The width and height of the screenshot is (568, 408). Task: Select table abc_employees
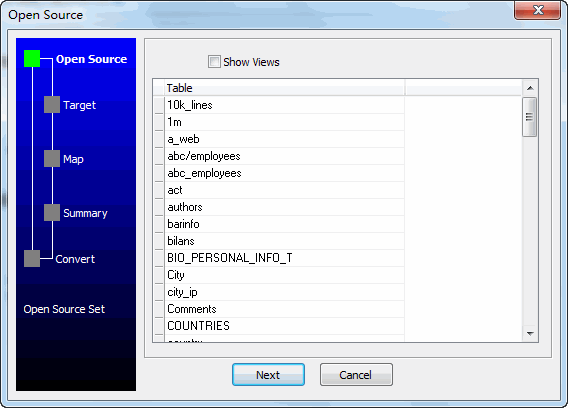pos(284,173)
